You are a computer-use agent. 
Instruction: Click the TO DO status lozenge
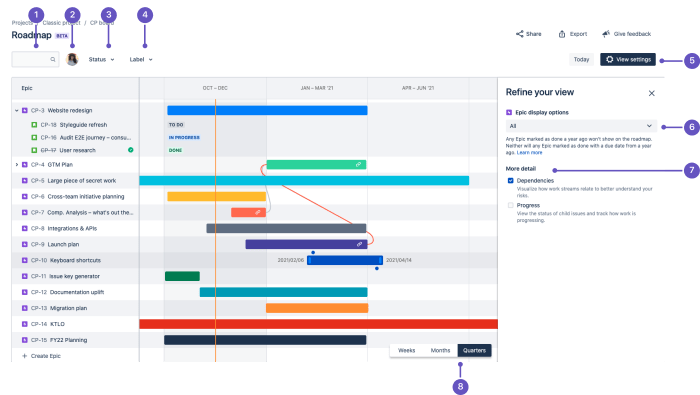point(176,125)
